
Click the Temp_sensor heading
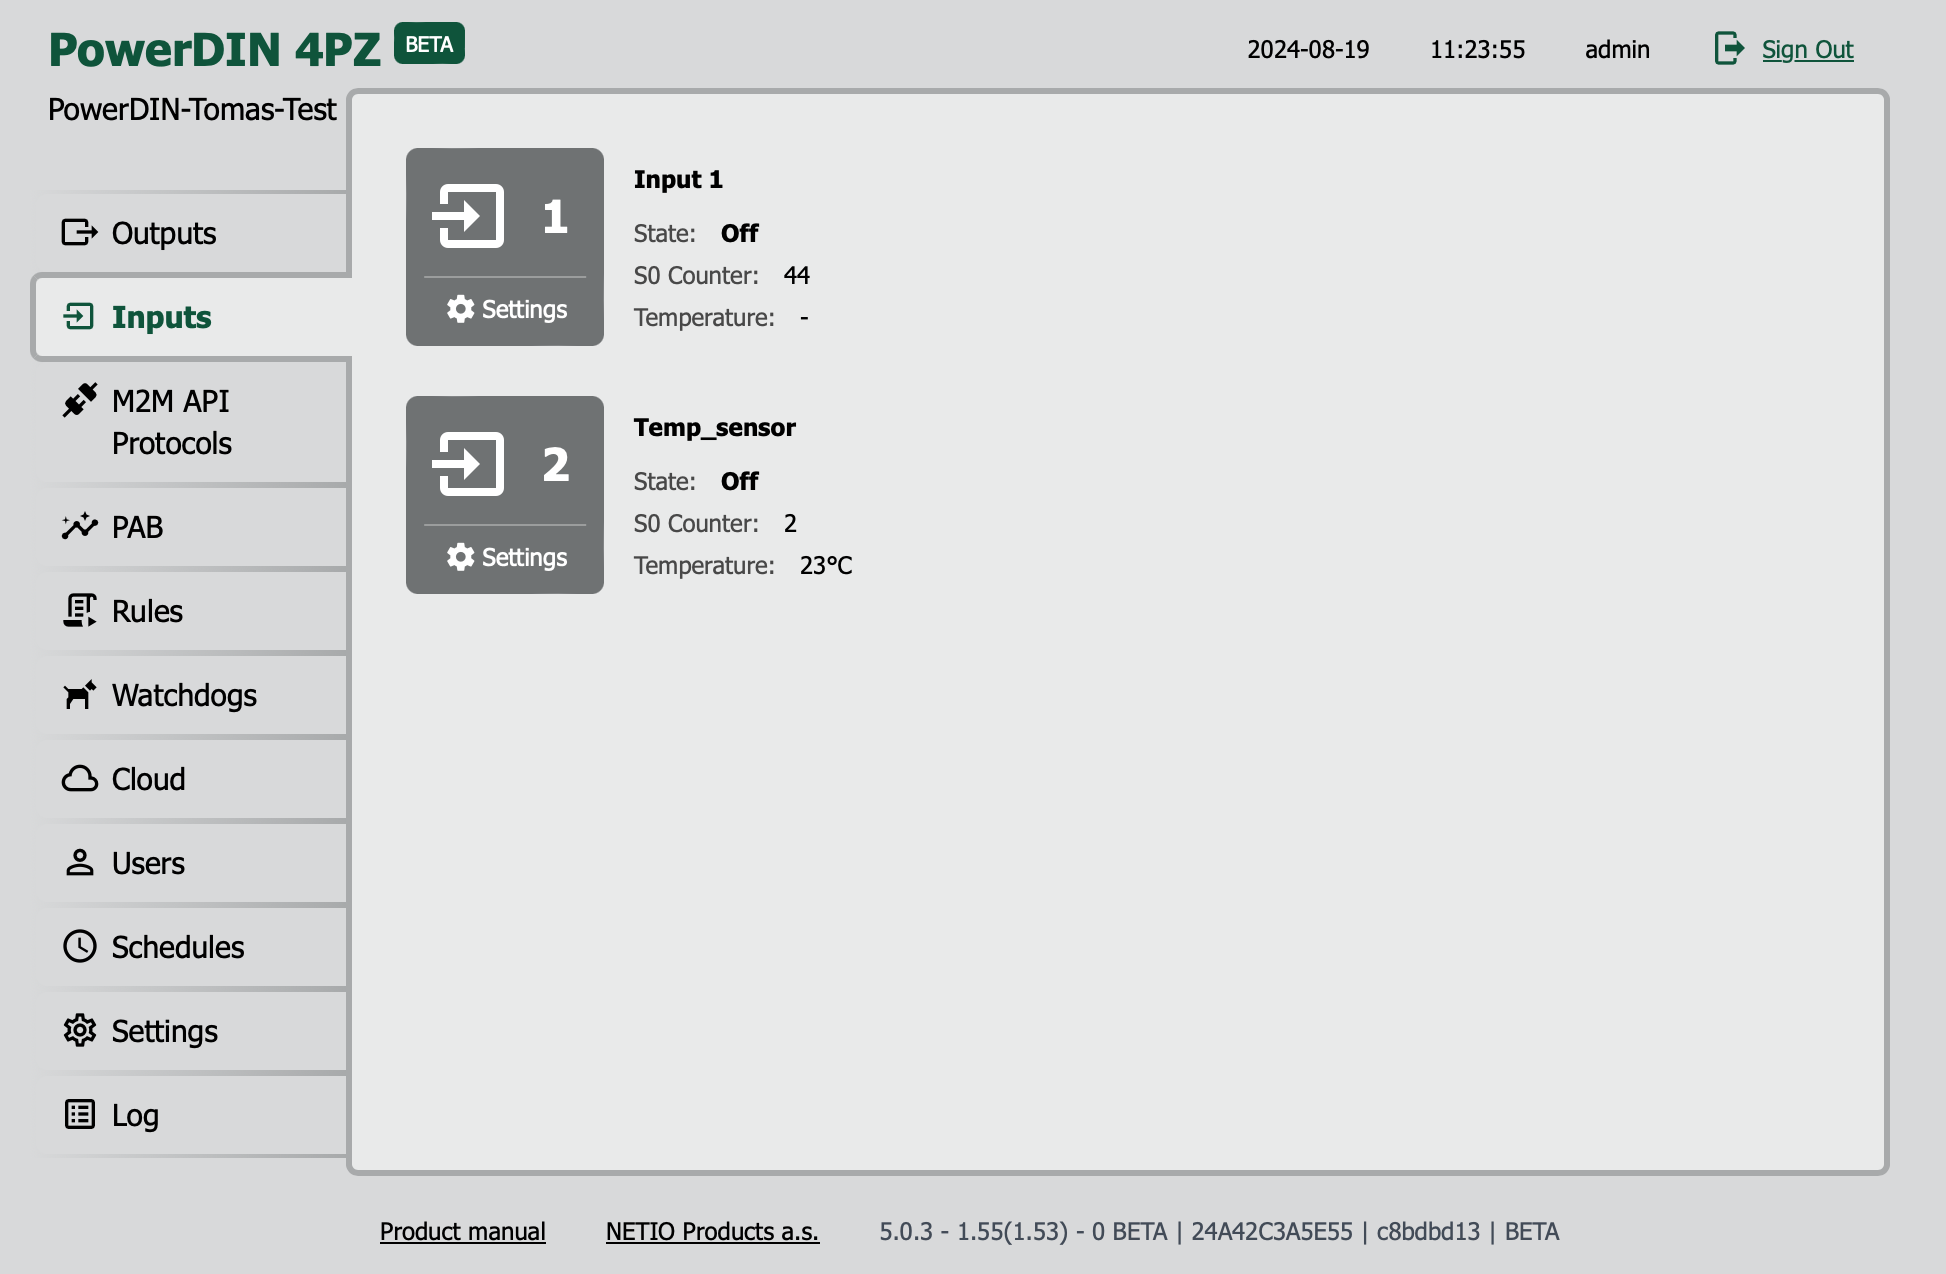click(x=714, y=427)
